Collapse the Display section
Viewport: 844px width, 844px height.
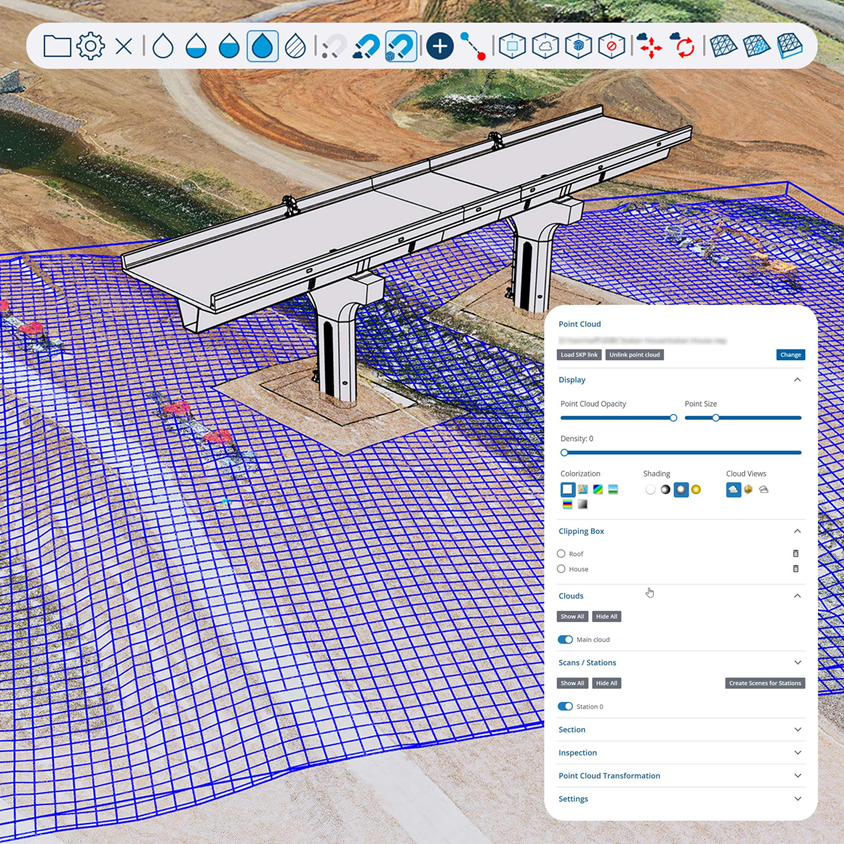click(797, 380)
